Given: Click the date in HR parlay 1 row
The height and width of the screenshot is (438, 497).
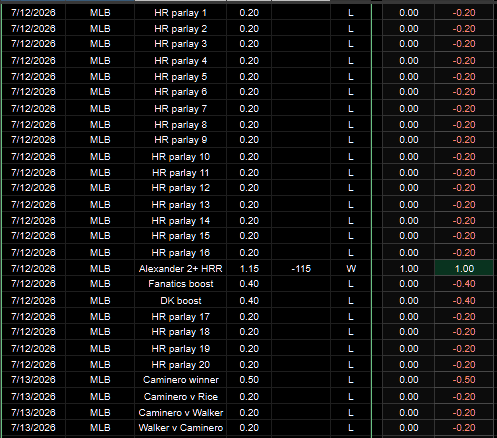Looking at the screenshot, I should coord(33,13).
